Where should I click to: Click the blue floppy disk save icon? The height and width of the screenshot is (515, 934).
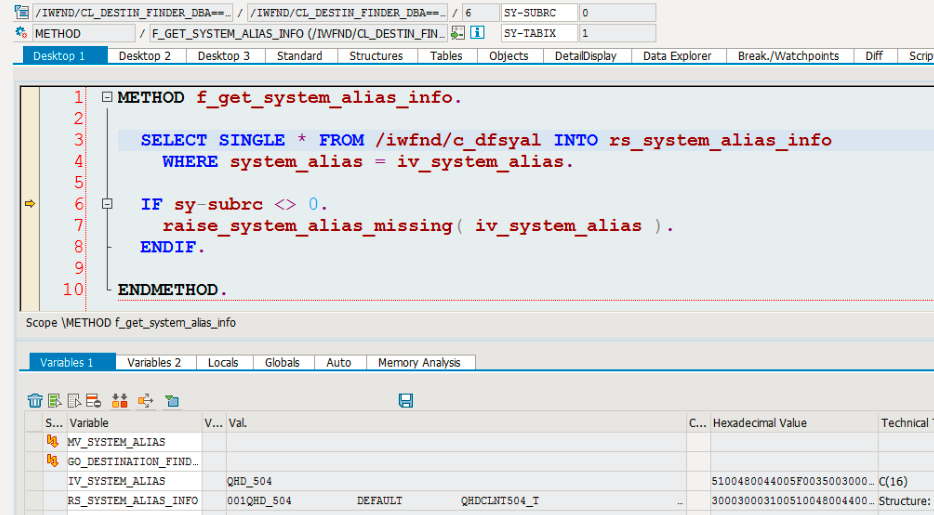point(406,401)
